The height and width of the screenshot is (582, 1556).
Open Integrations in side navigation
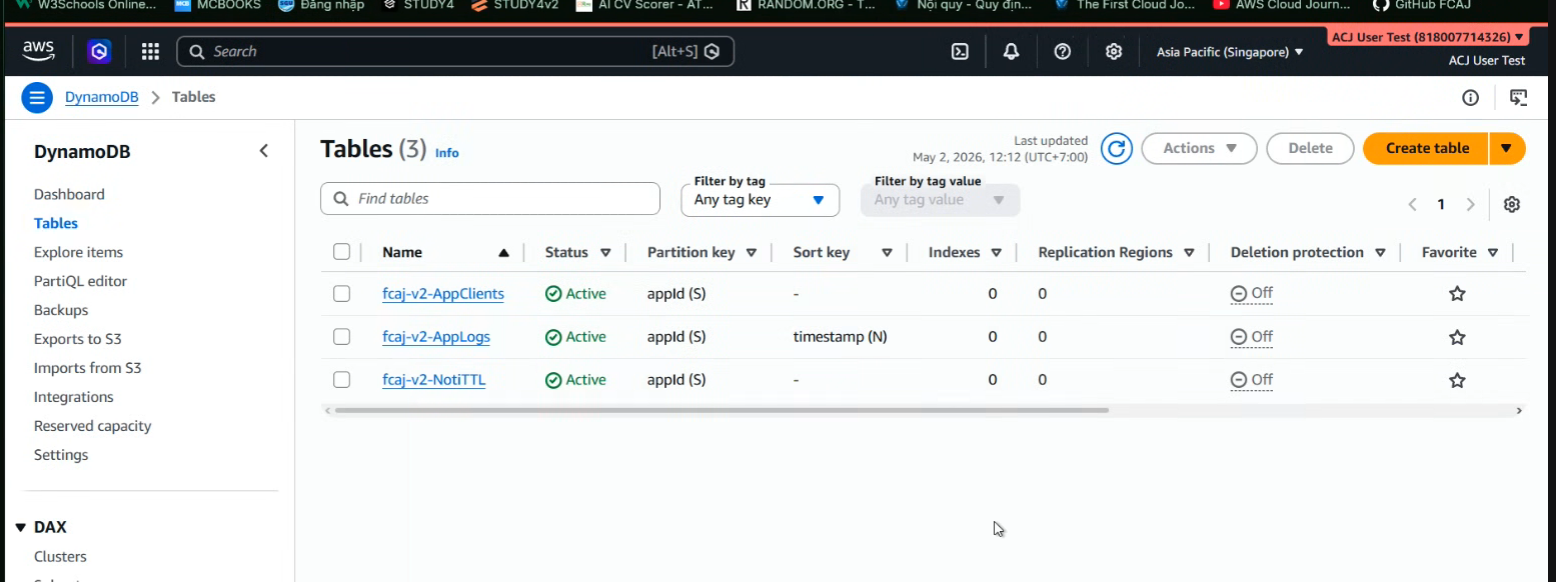click(x=74, y=397)
